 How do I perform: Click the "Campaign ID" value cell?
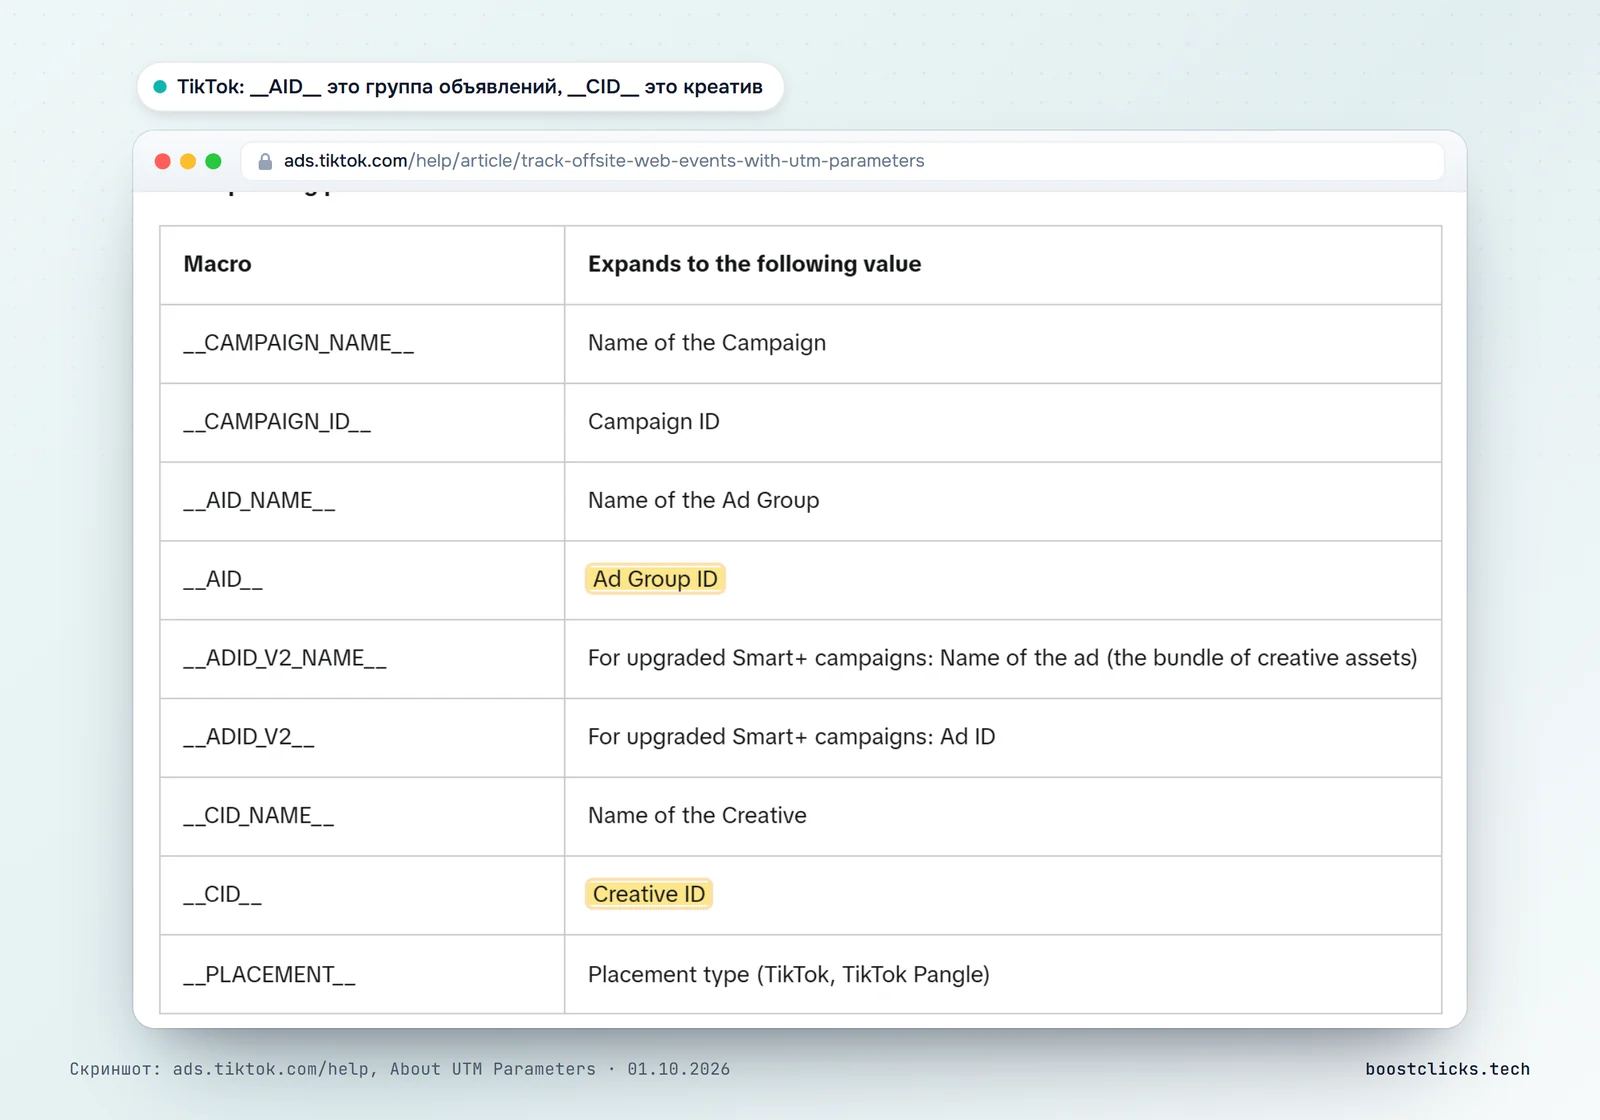(x=1003, y=423)
